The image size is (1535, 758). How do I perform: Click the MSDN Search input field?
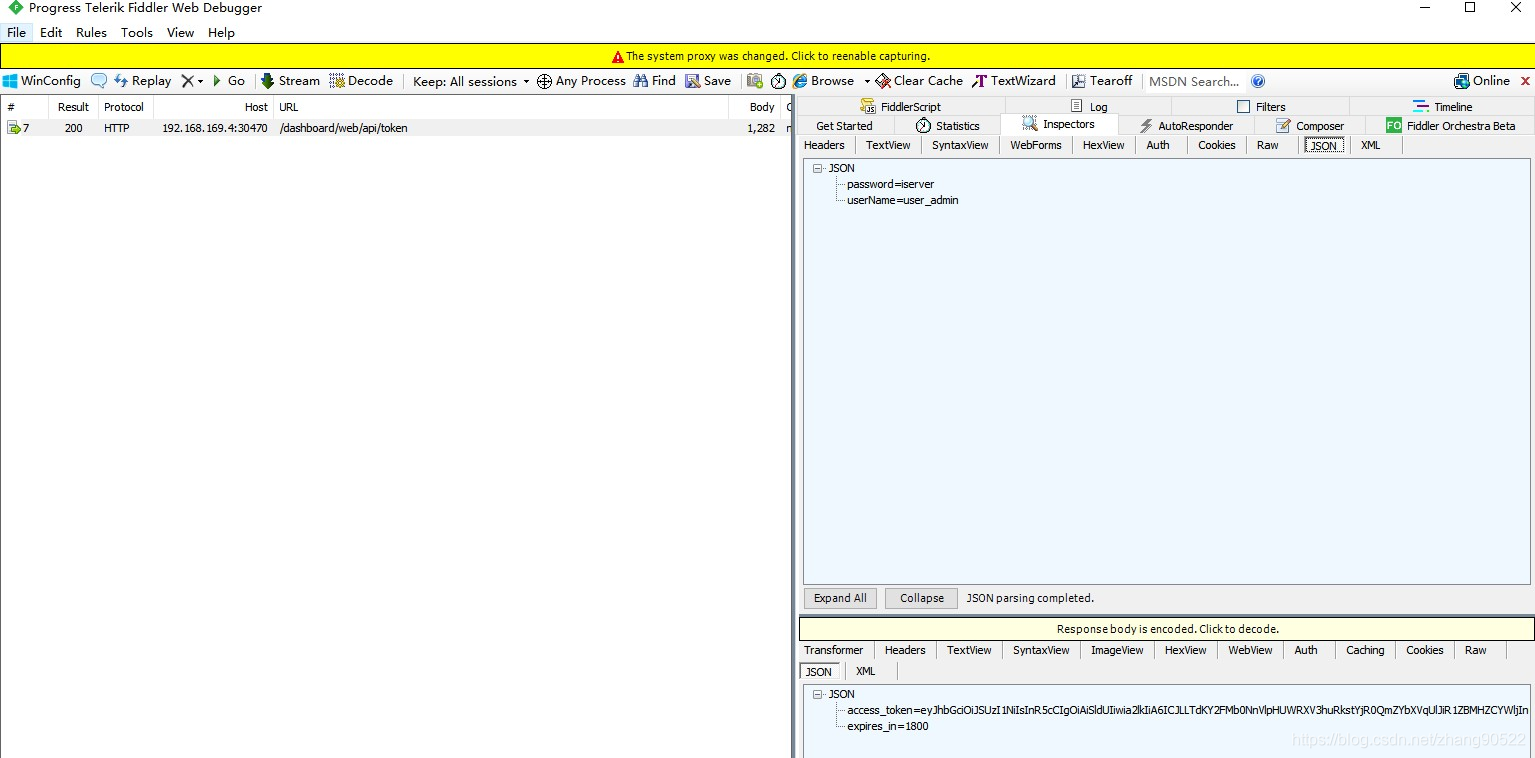pos(1194,81)
